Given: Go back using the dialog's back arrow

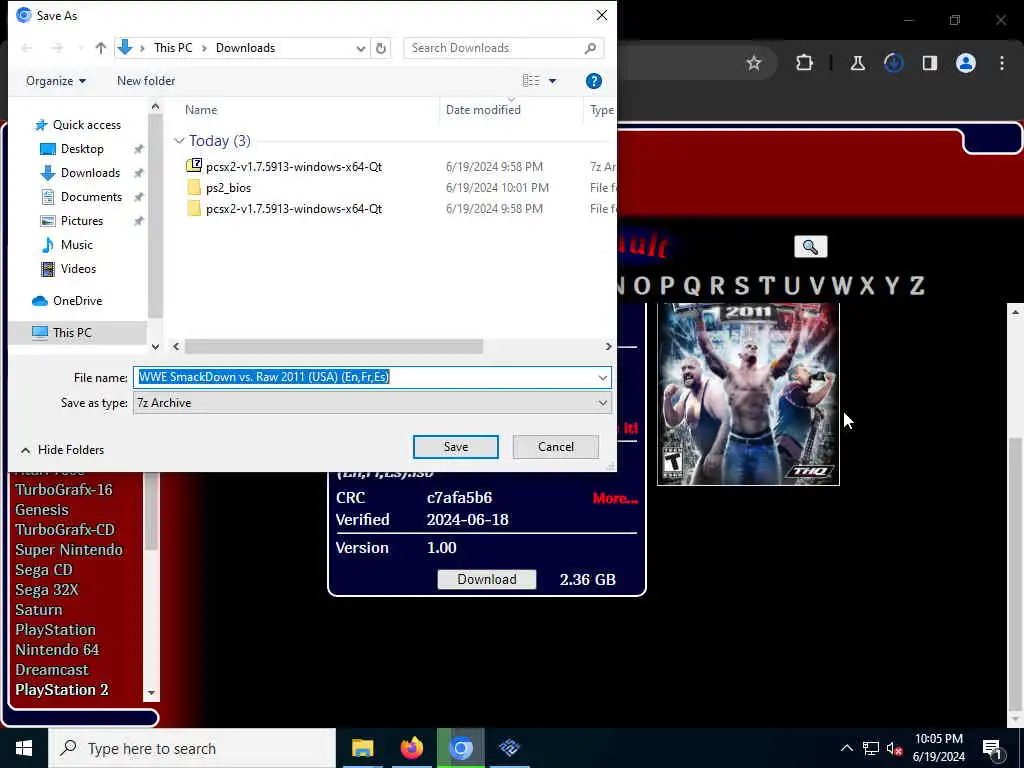Looking at the screenshot, I should click(26, 48).
